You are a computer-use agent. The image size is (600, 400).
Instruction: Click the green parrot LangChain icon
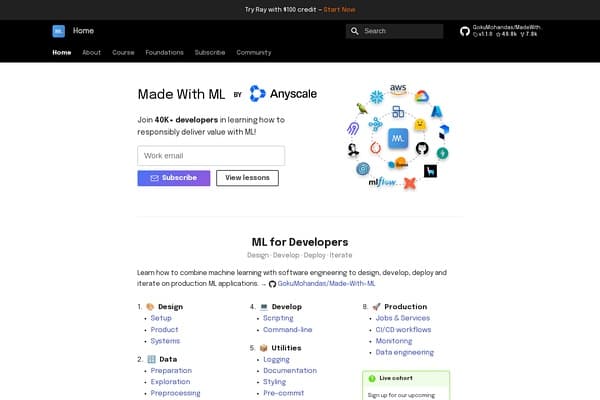(x=362, y=109)
